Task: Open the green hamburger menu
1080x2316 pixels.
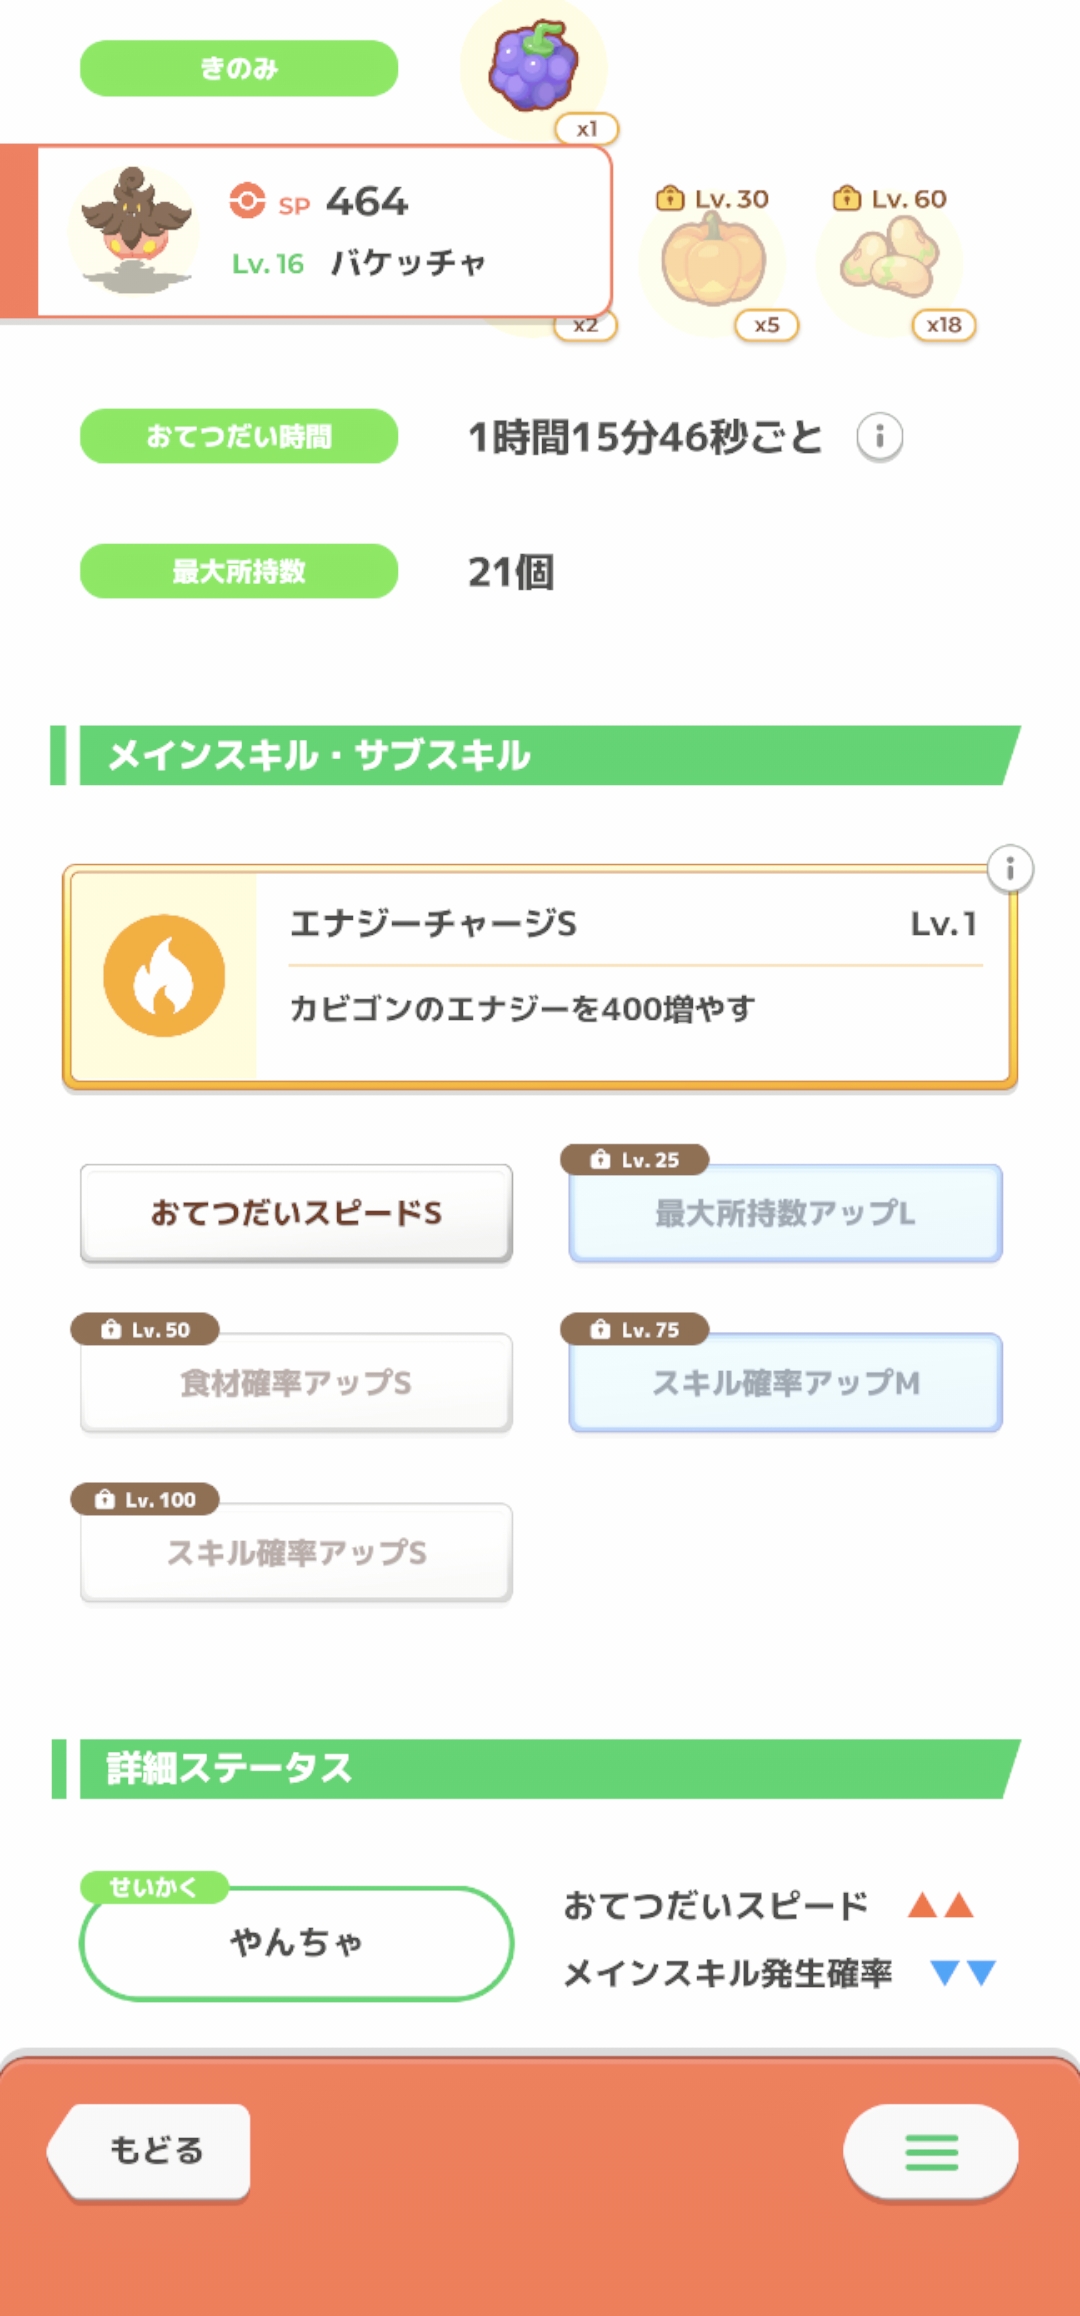Action: (x=931, y=2152)
